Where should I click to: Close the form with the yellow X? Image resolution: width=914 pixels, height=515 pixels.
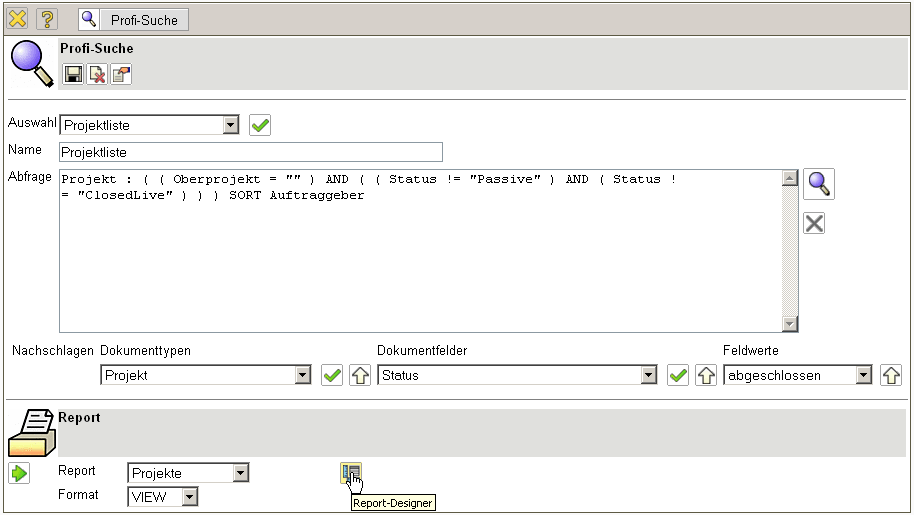pyautogui.click(x=18, y=19)
